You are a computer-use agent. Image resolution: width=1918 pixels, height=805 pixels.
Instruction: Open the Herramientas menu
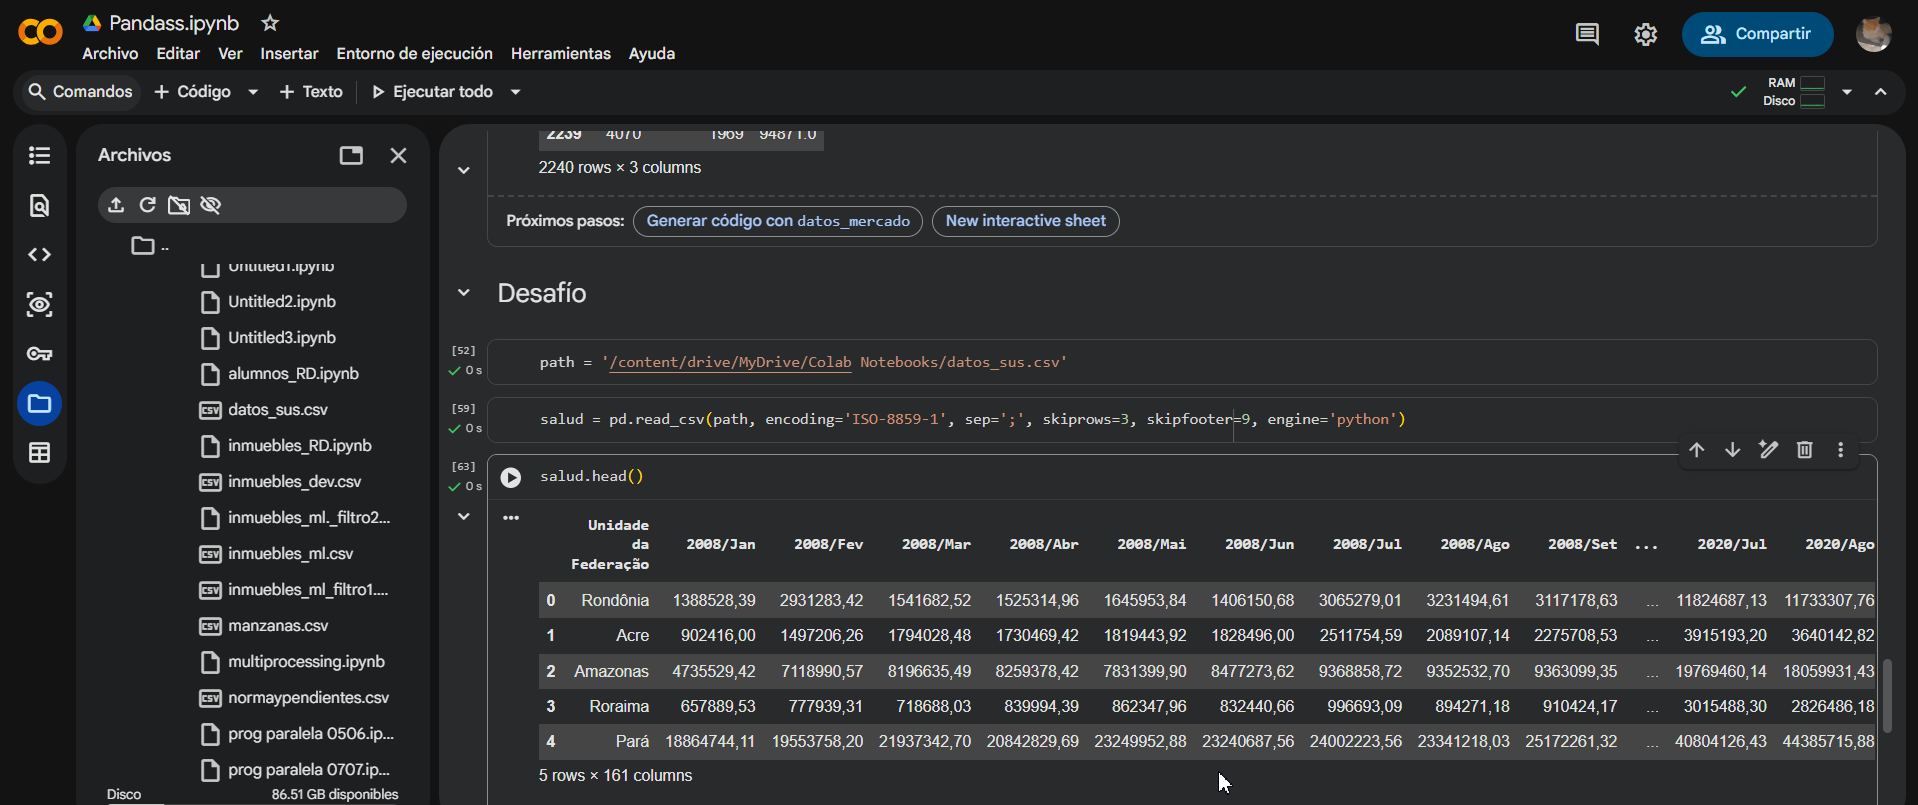coord(560,54)
